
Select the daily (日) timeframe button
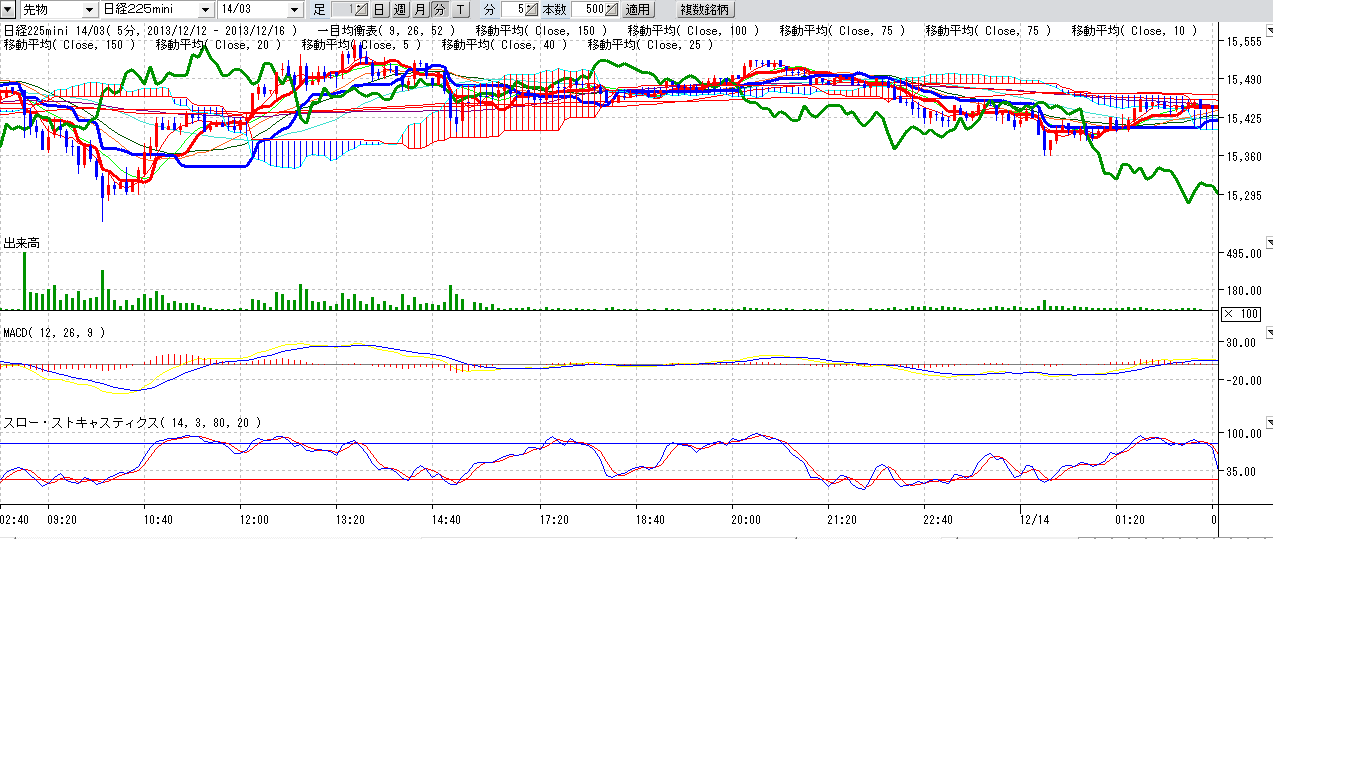(379, 10)
